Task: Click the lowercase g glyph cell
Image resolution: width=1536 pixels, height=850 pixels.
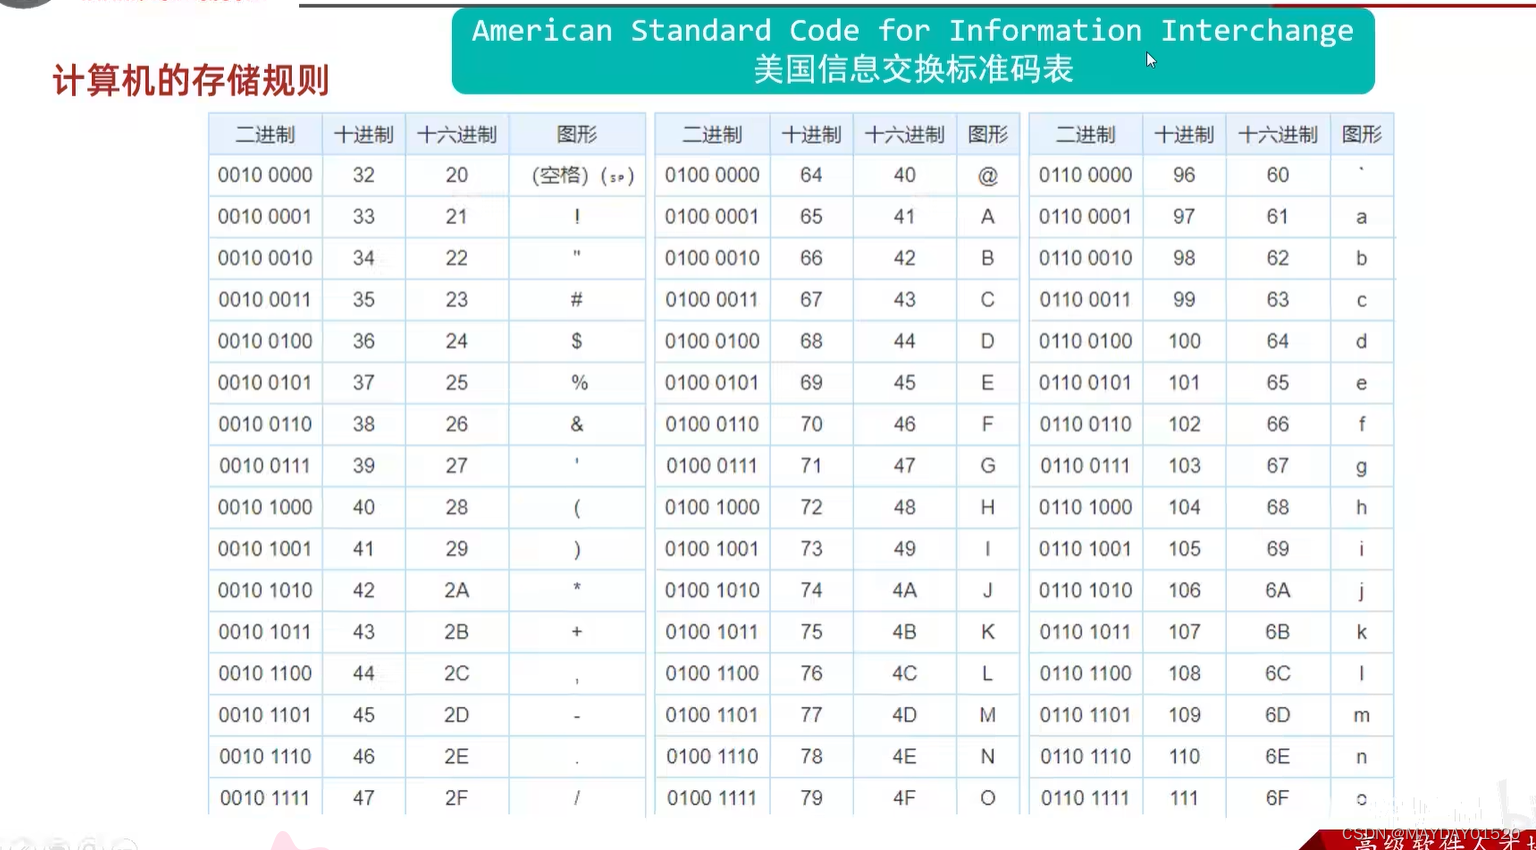Action: pos(1362,466)
